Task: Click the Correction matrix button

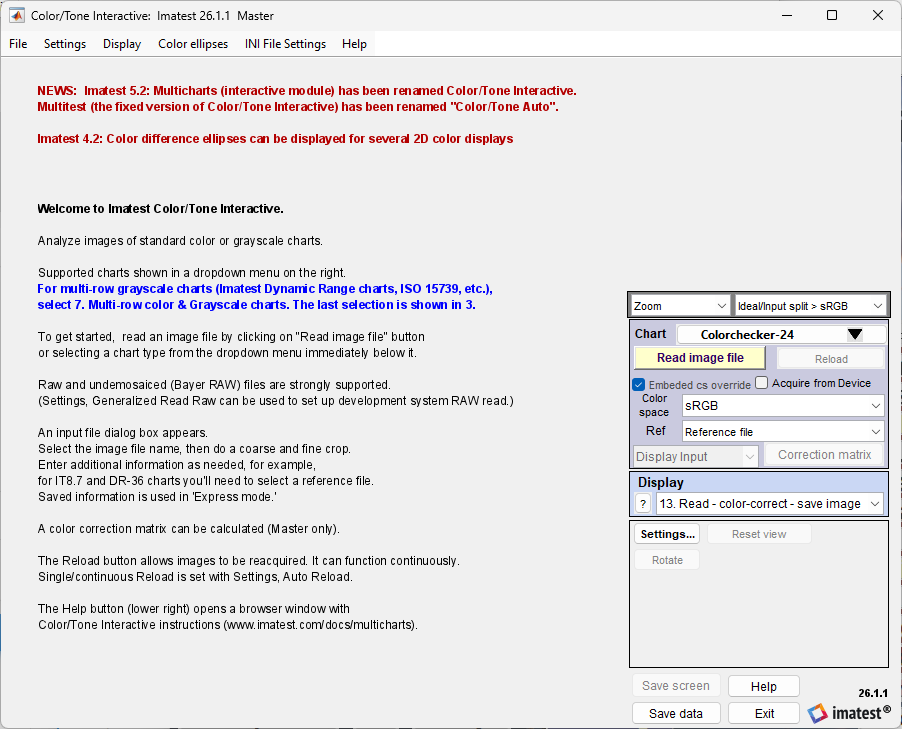Action: point(824,455)
